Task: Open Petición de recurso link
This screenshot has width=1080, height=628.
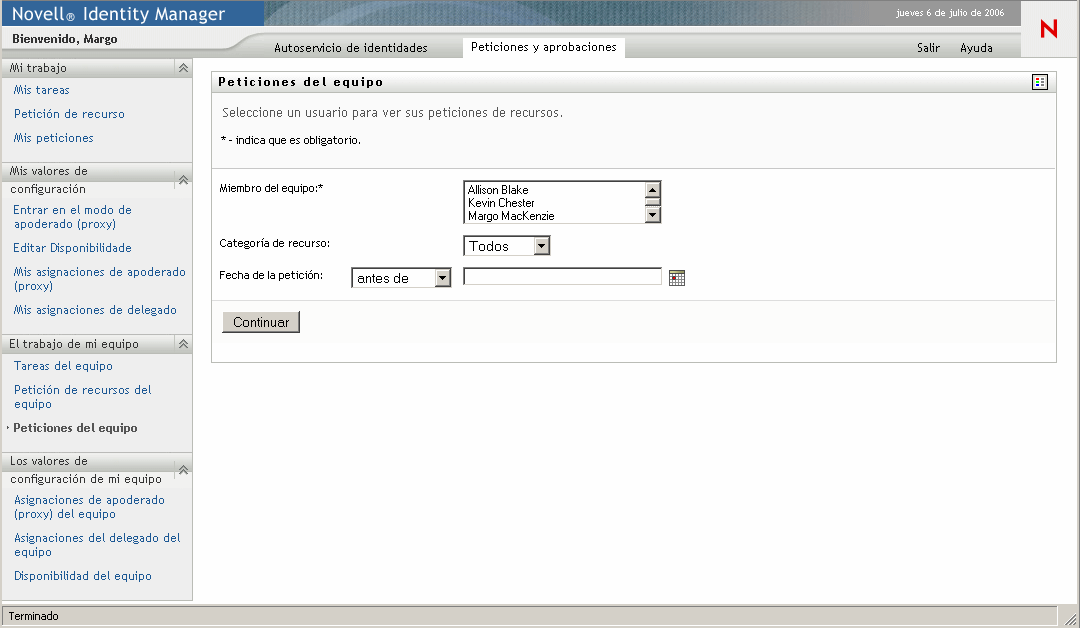Action: [69, 114]
